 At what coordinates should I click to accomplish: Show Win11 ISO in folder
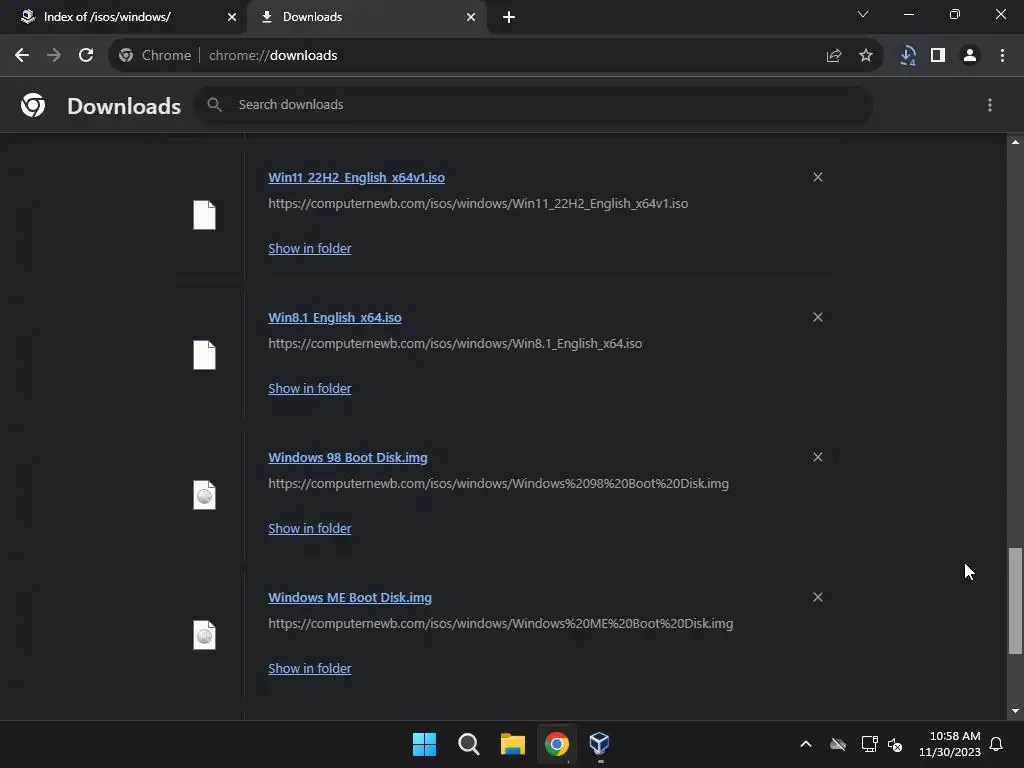coord(310,249)
